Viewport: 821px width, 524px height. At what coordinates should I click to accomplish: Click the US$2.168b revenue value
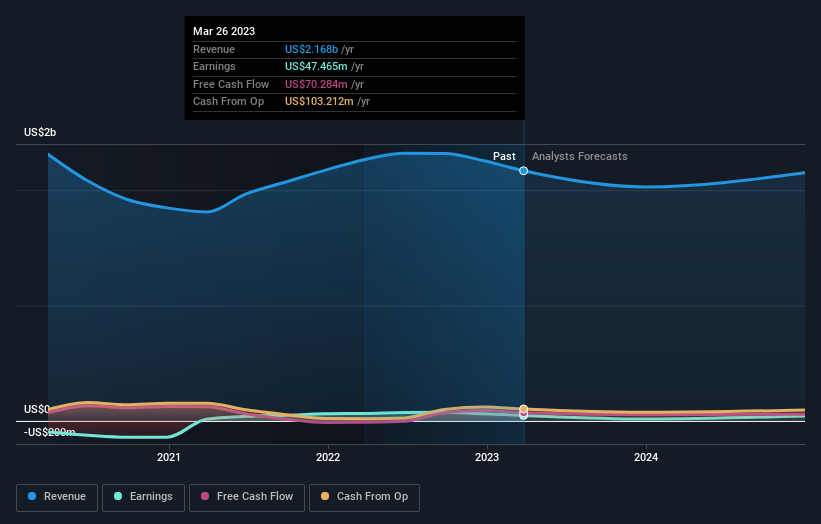312,49
